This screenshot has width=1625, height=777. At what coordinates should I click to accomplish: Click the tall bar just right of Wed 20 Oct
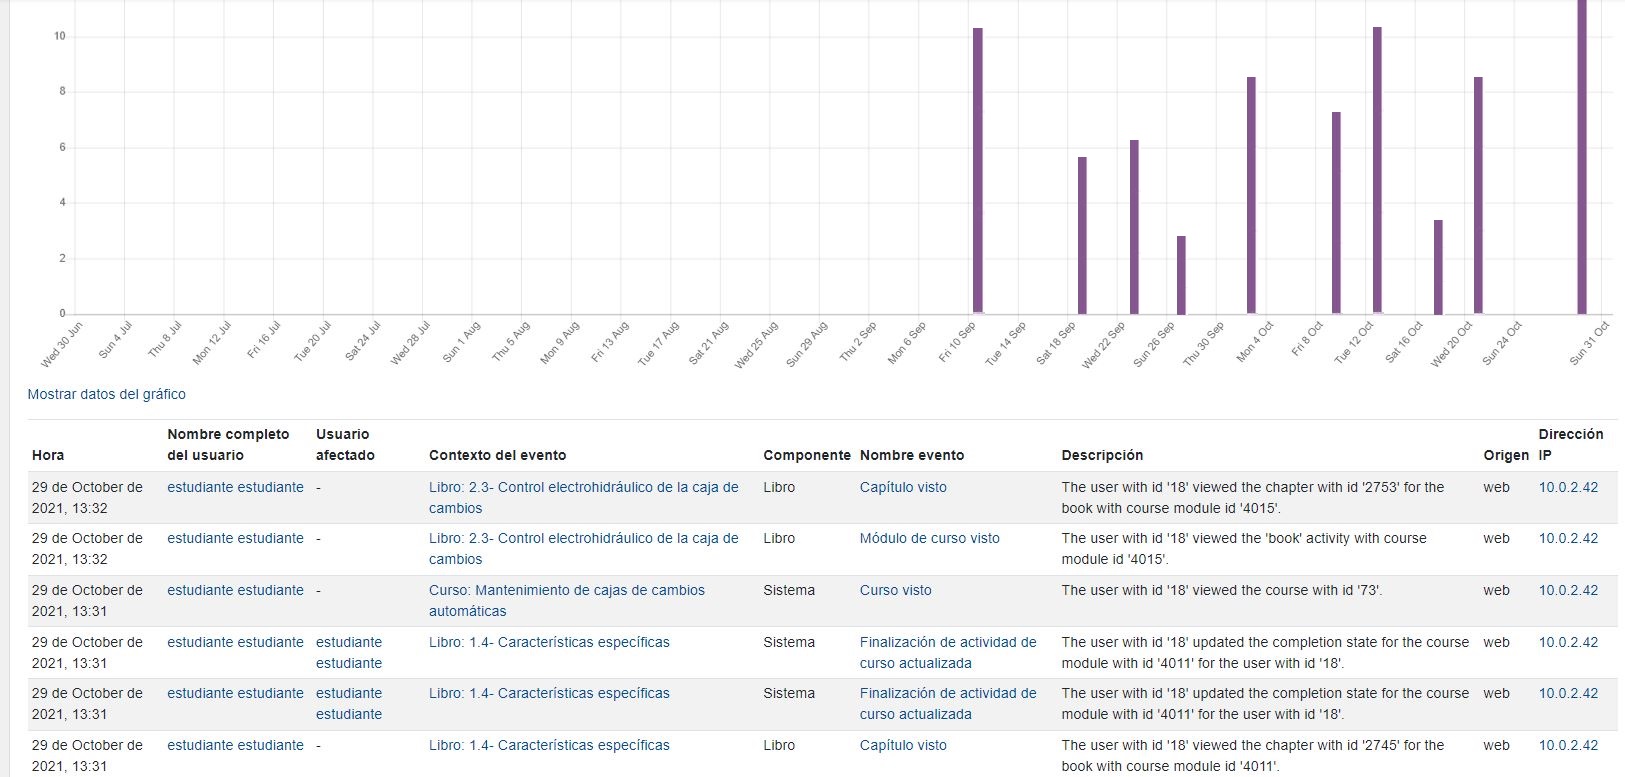[1478, 195]
